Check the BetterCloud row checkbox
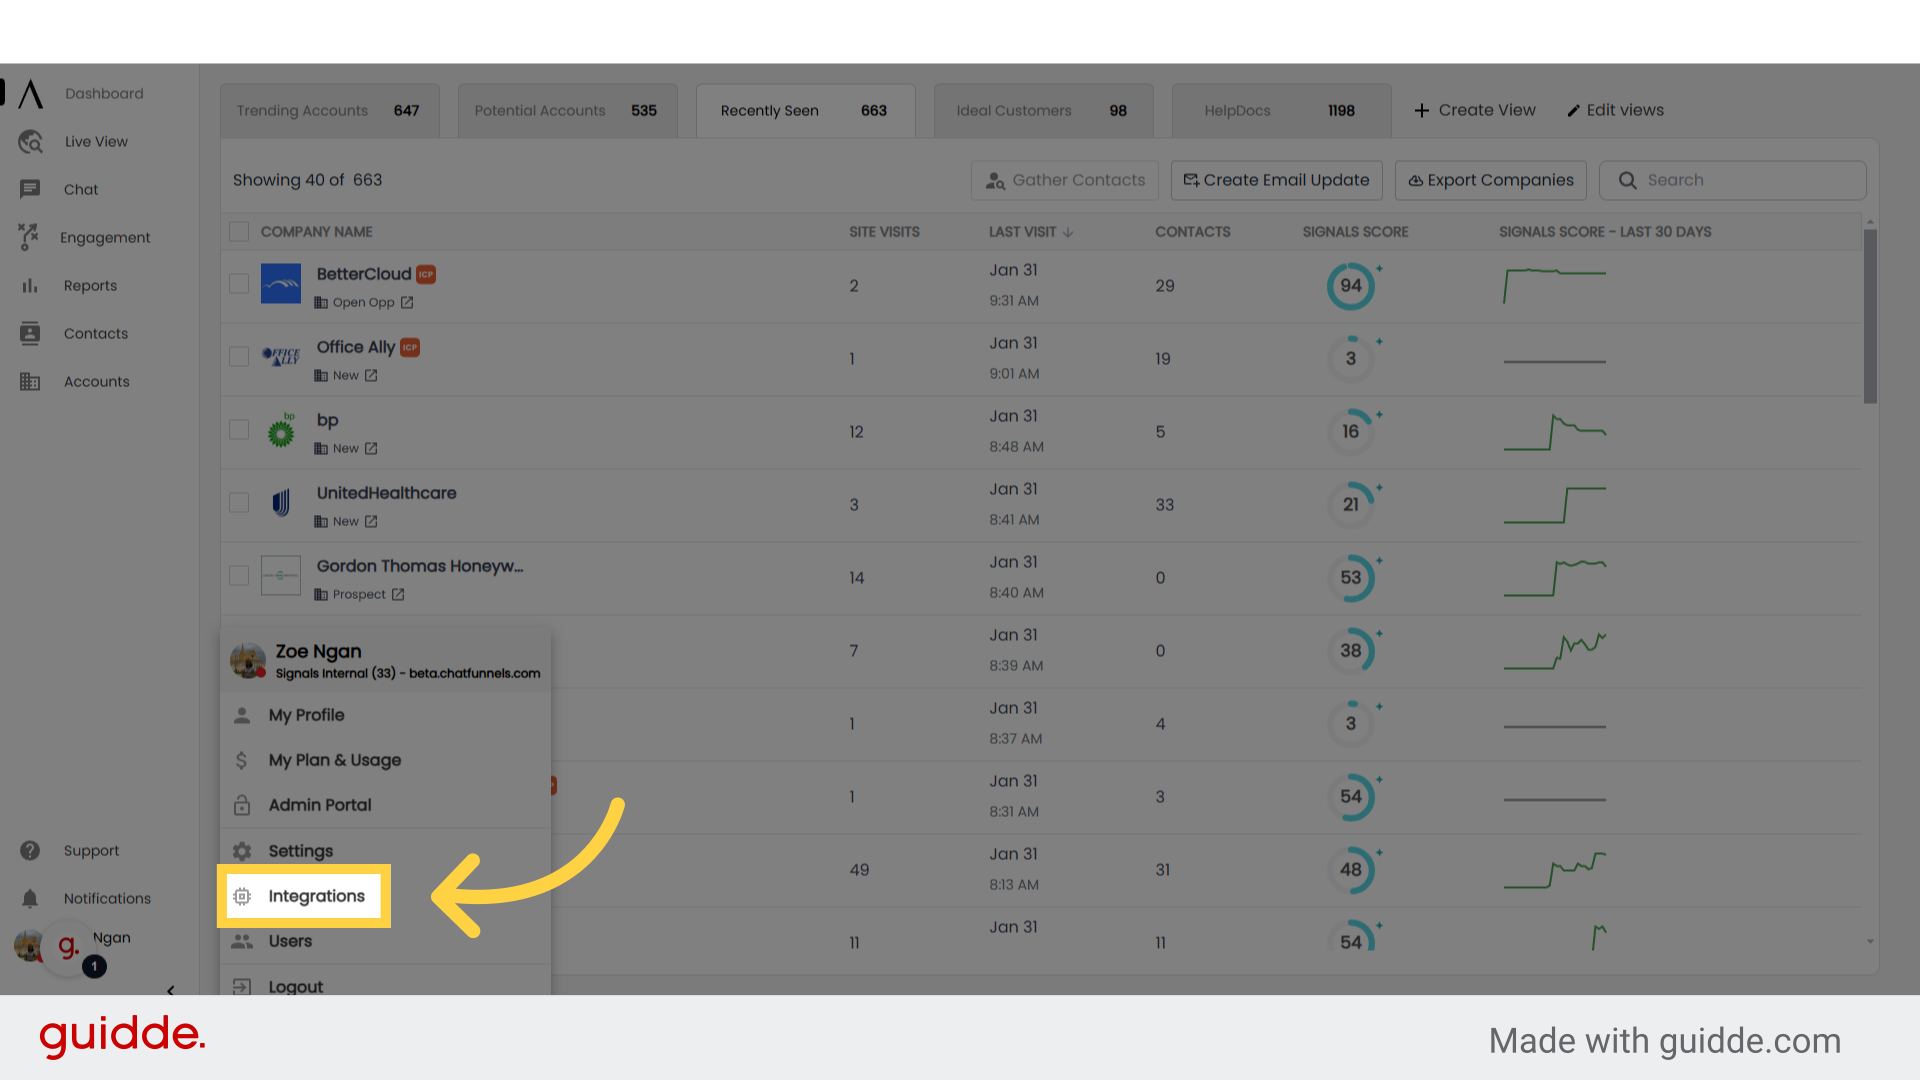Screen dimensions: 1920x1080 (x=239, y=284)
